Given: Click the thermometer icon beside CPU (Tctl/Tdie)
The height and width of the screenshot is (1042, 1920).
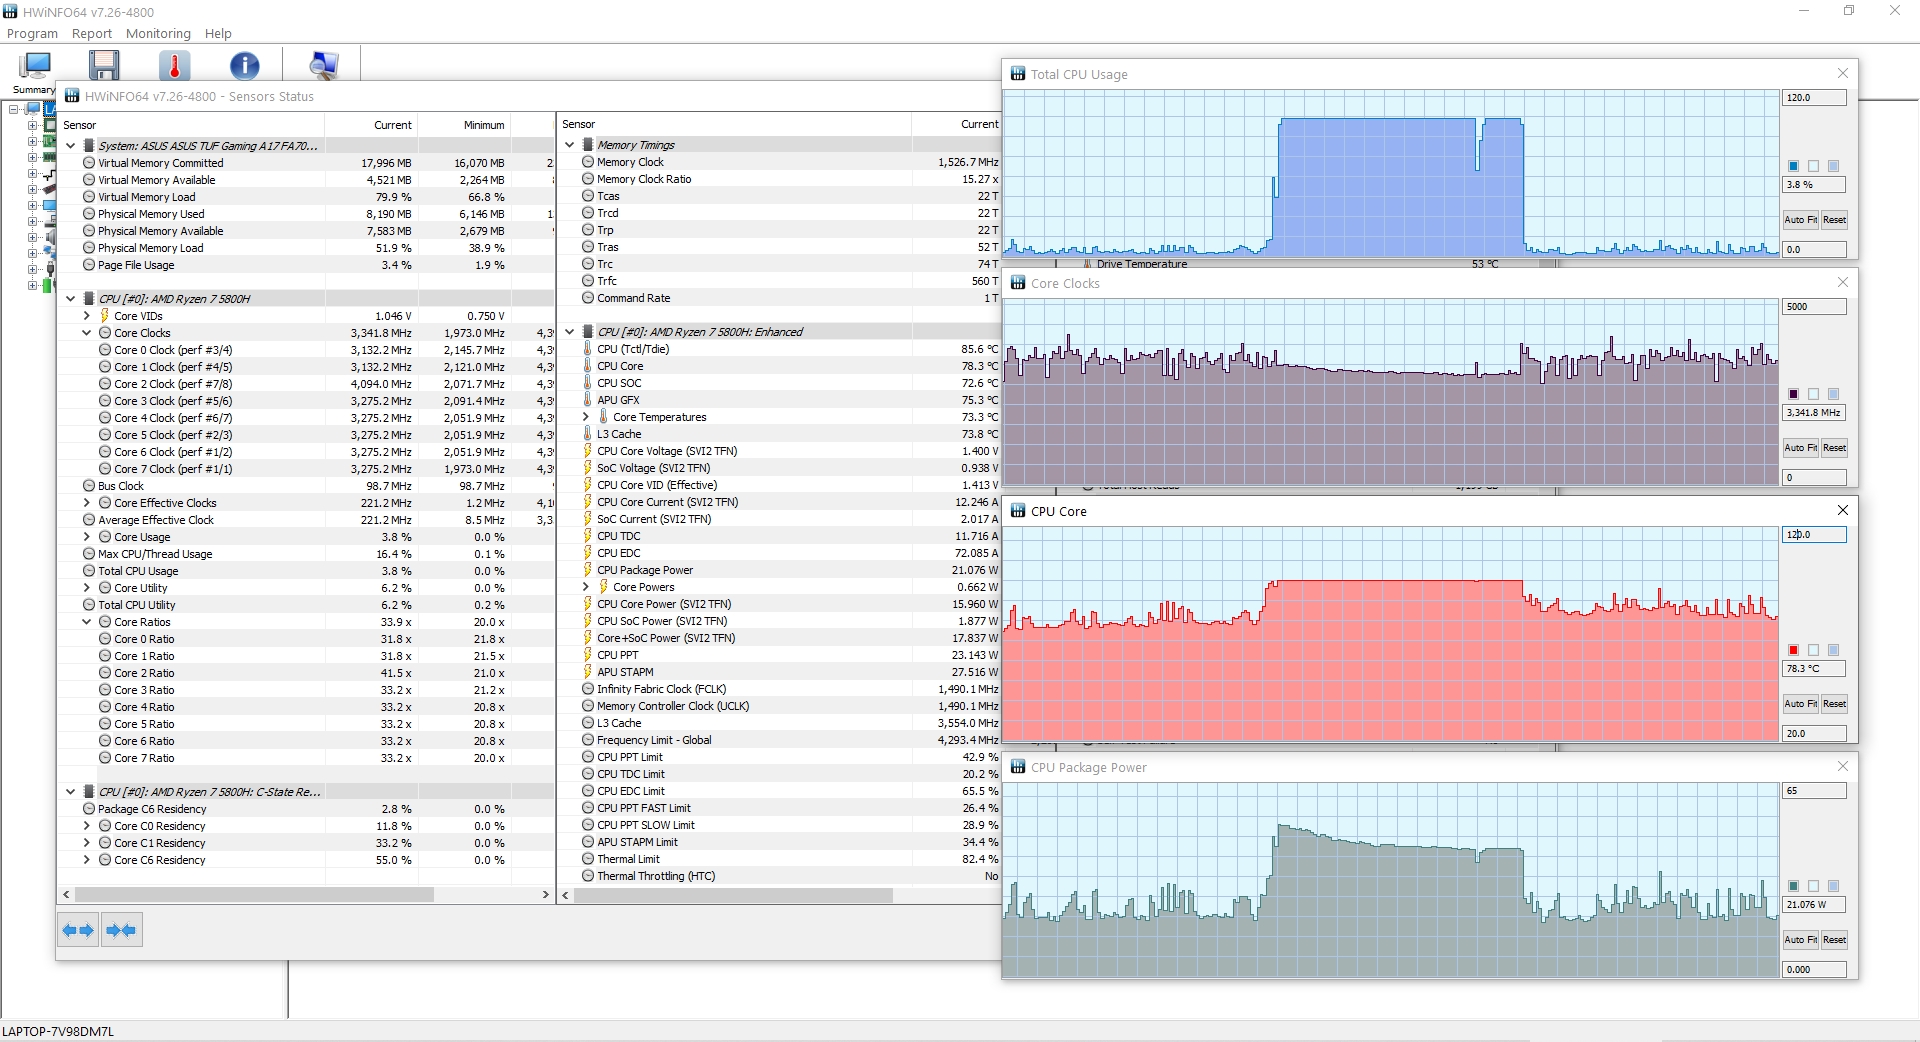Looking at the screenshot, I should point(587,349).
